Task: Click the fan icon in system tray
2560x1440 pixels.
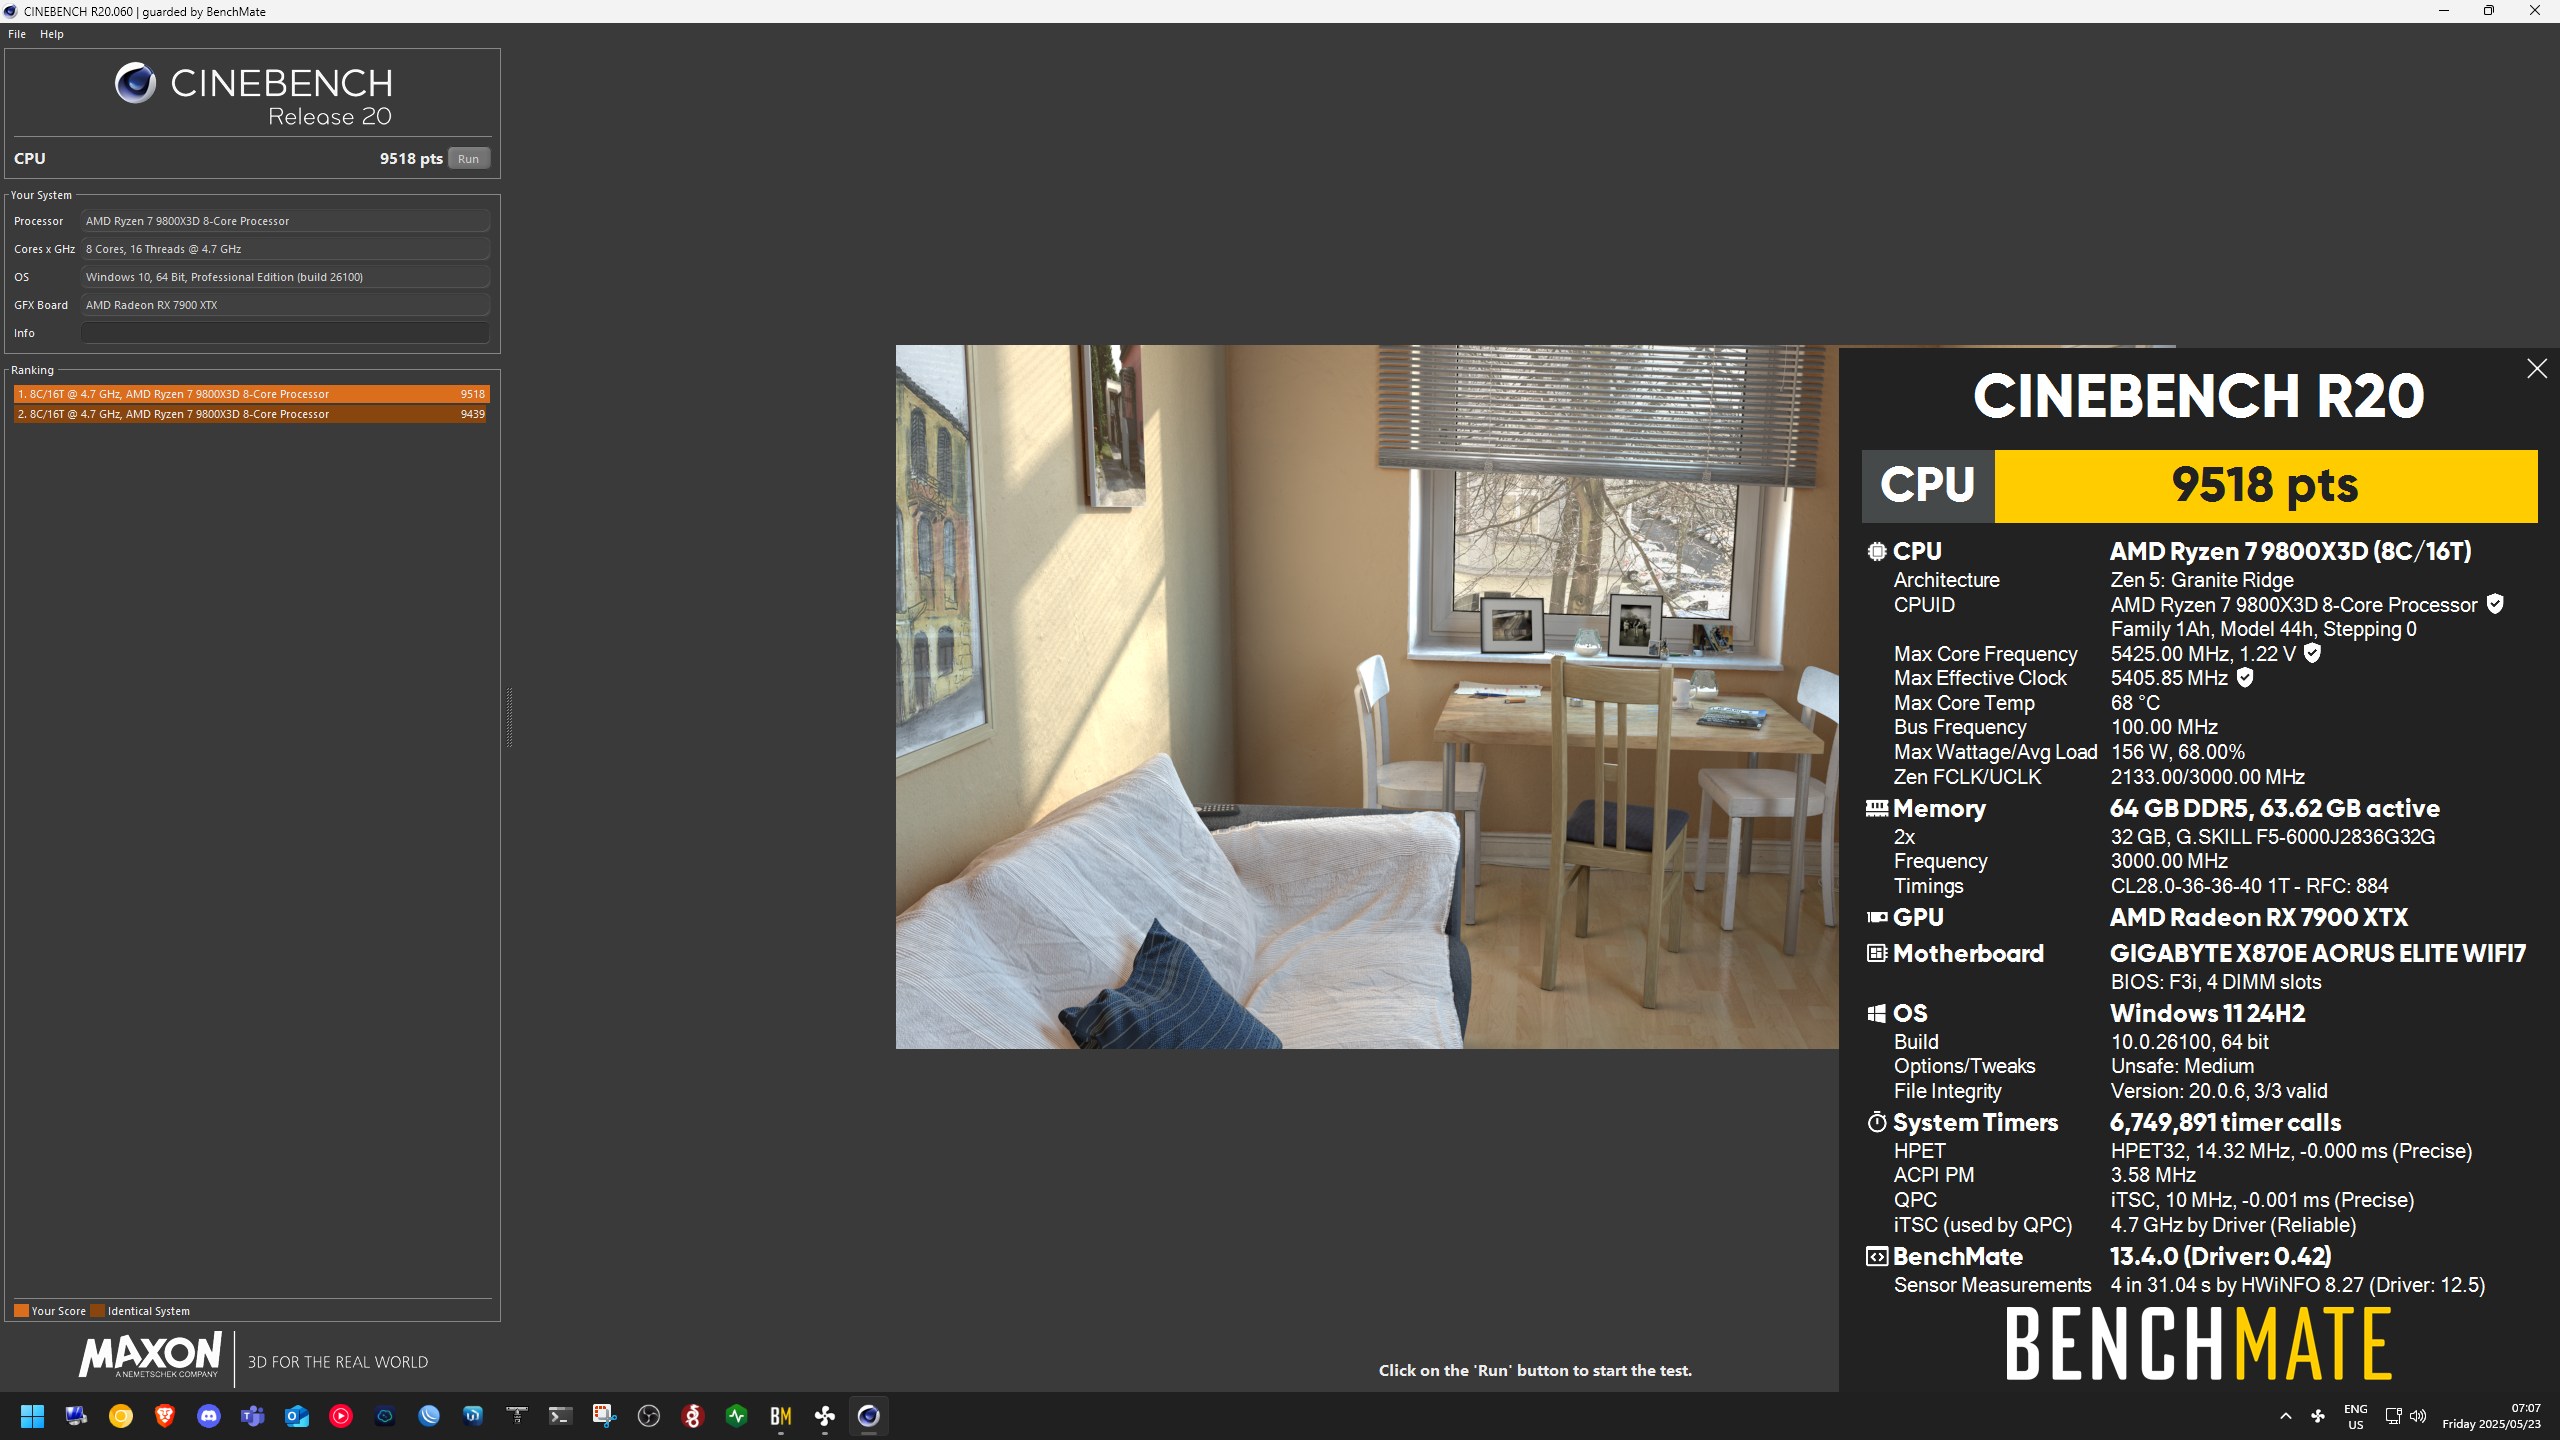Action: click(x=2318, y=1416)
